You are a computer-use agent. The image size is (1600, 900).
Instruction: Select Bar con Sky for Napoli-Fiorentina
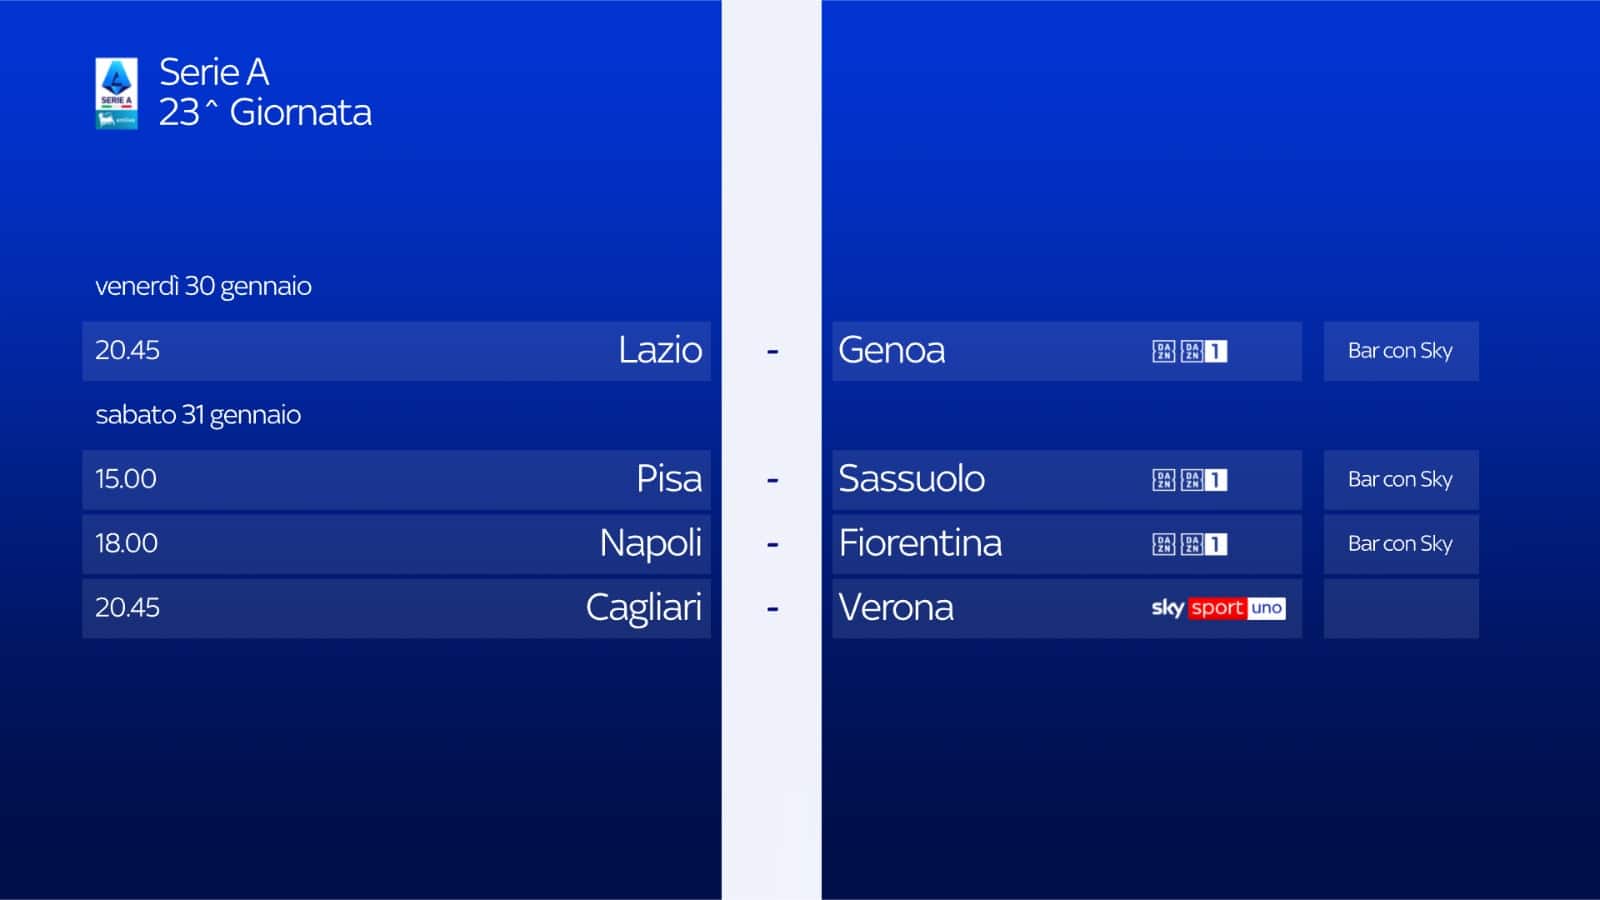1400,544
